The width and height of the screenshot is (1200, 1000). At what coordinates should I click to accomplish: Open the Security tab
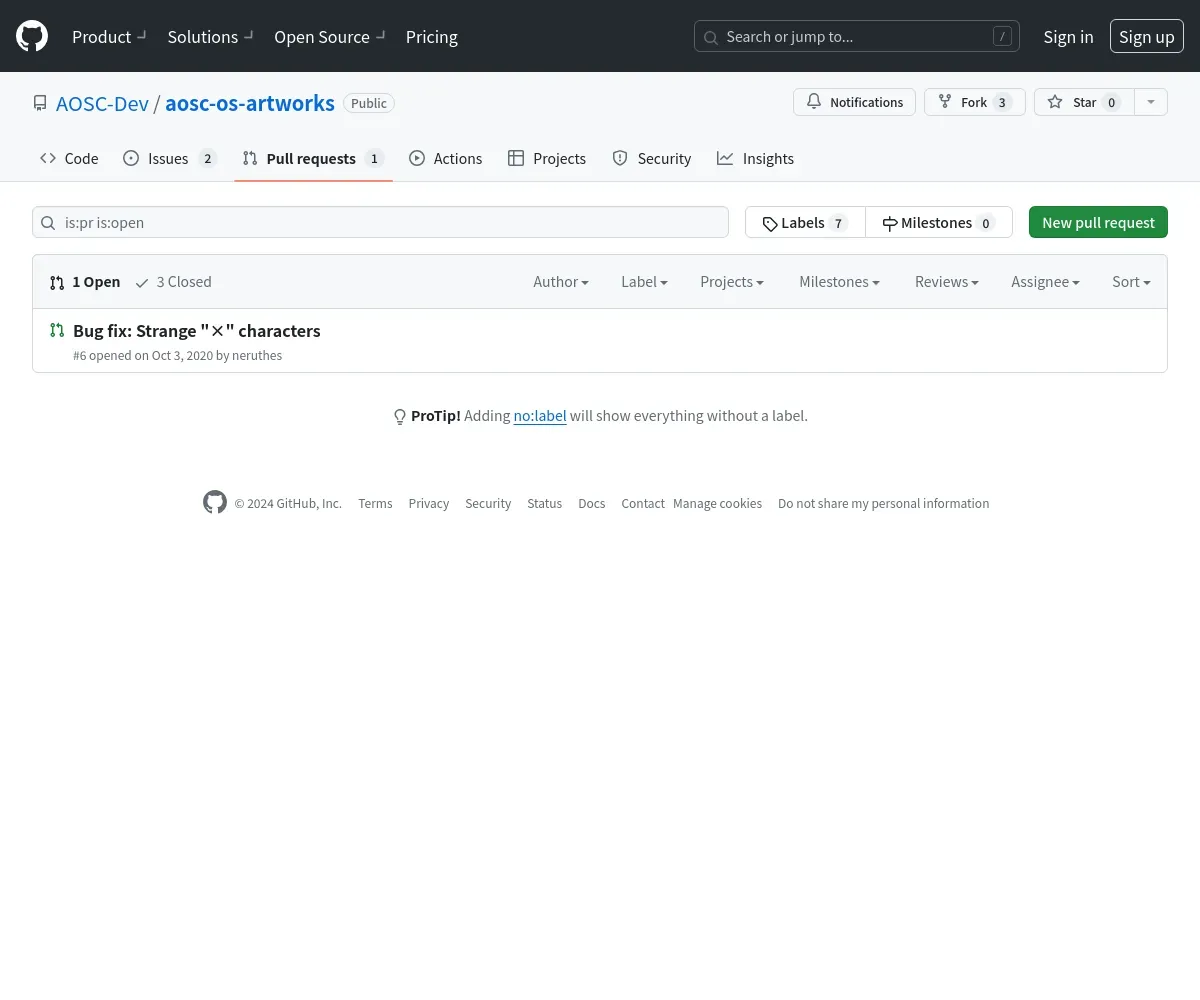(x=652, y=158)
